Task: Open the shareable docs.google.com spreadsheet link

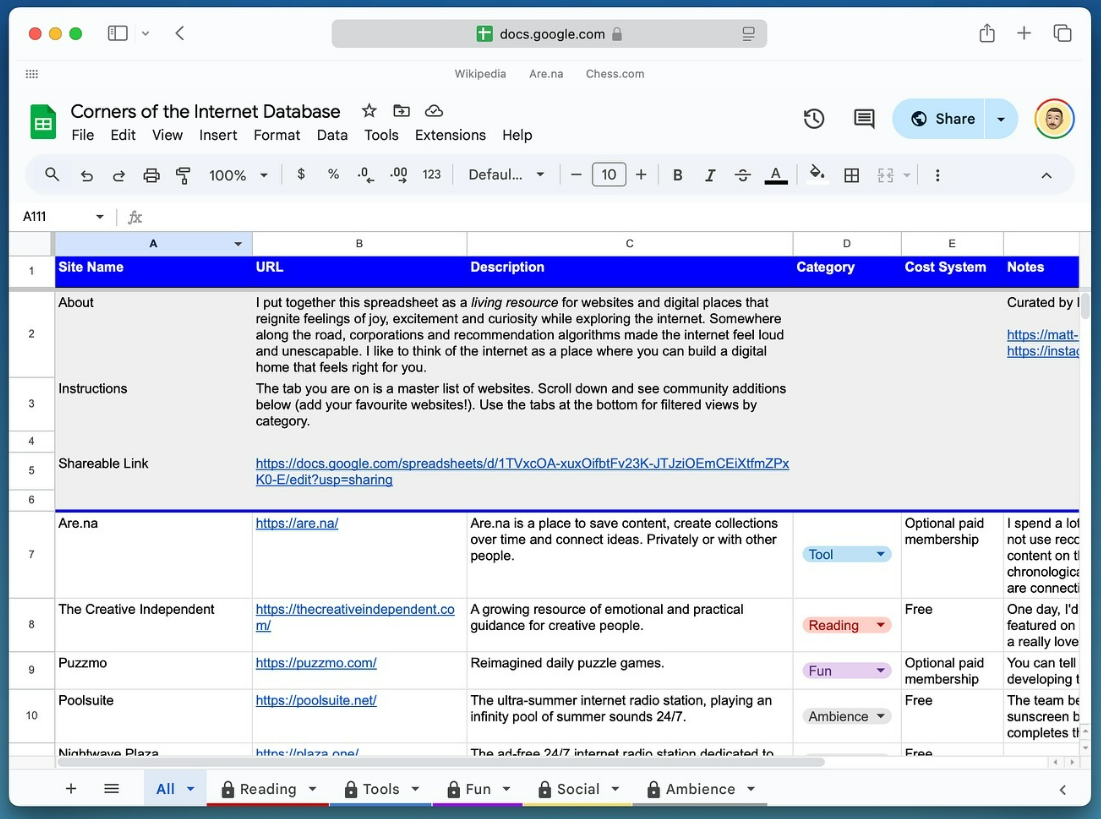Action: pos(522,471)
